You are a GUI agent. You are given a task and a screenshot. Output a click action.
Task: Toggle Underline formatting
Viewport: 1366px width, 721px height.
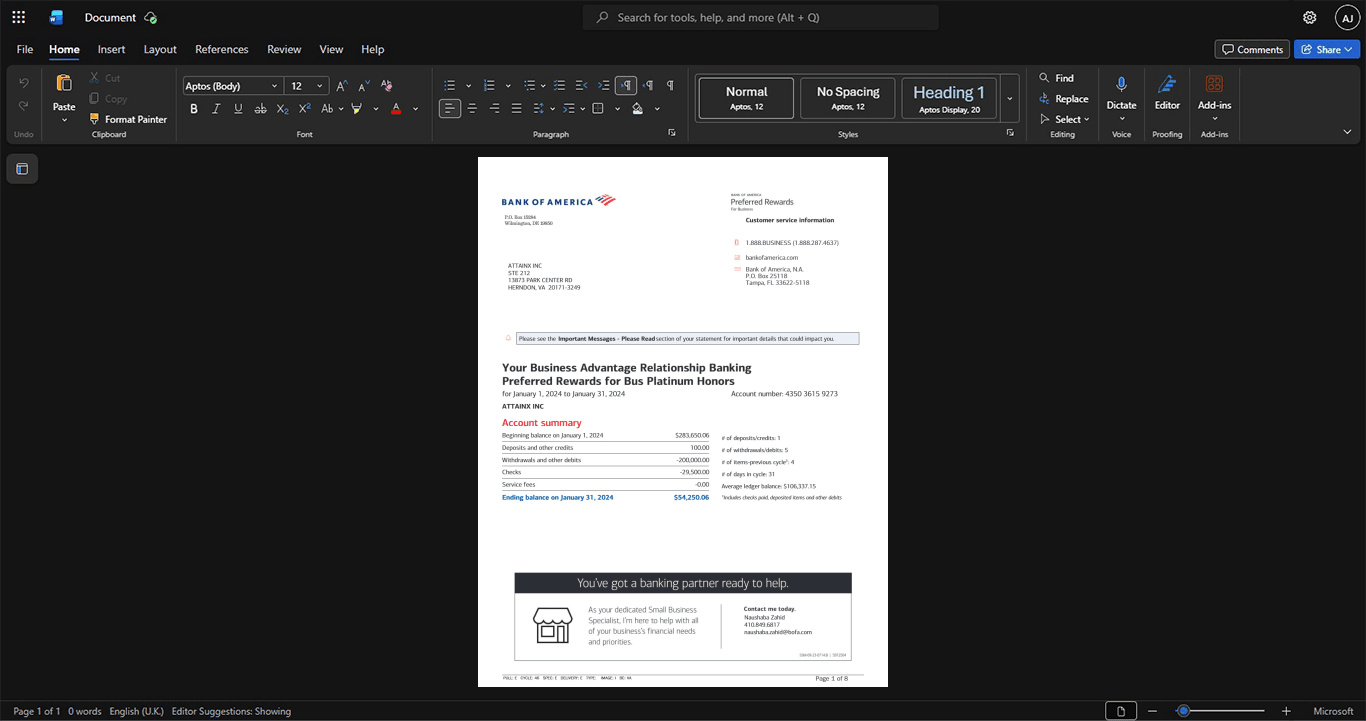(x=238, y=108)
